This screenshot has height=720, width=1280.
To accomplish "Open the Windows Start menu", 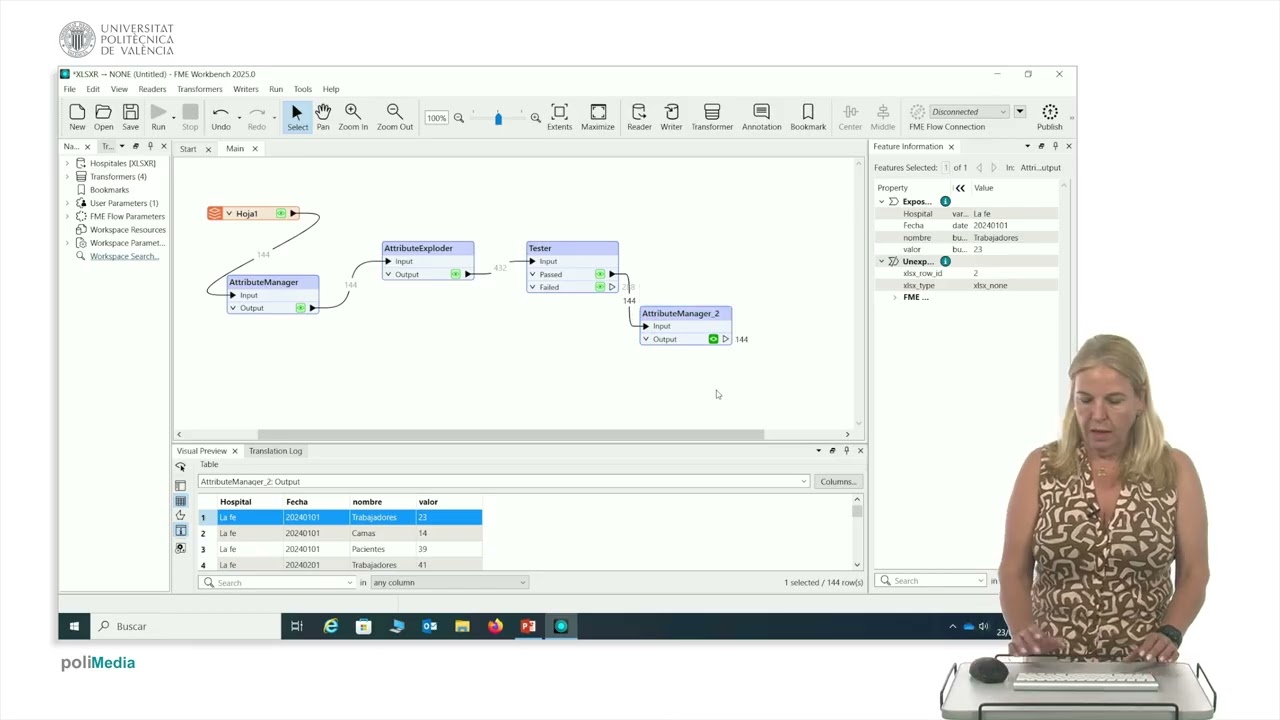I will [74, 626].
